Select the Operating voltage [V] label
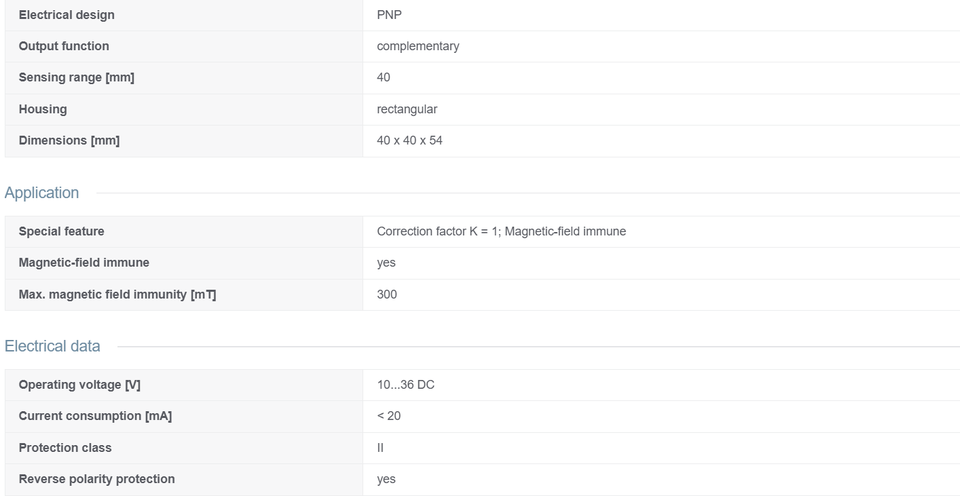This screenshot has width=960, height=496. (79, 385)
